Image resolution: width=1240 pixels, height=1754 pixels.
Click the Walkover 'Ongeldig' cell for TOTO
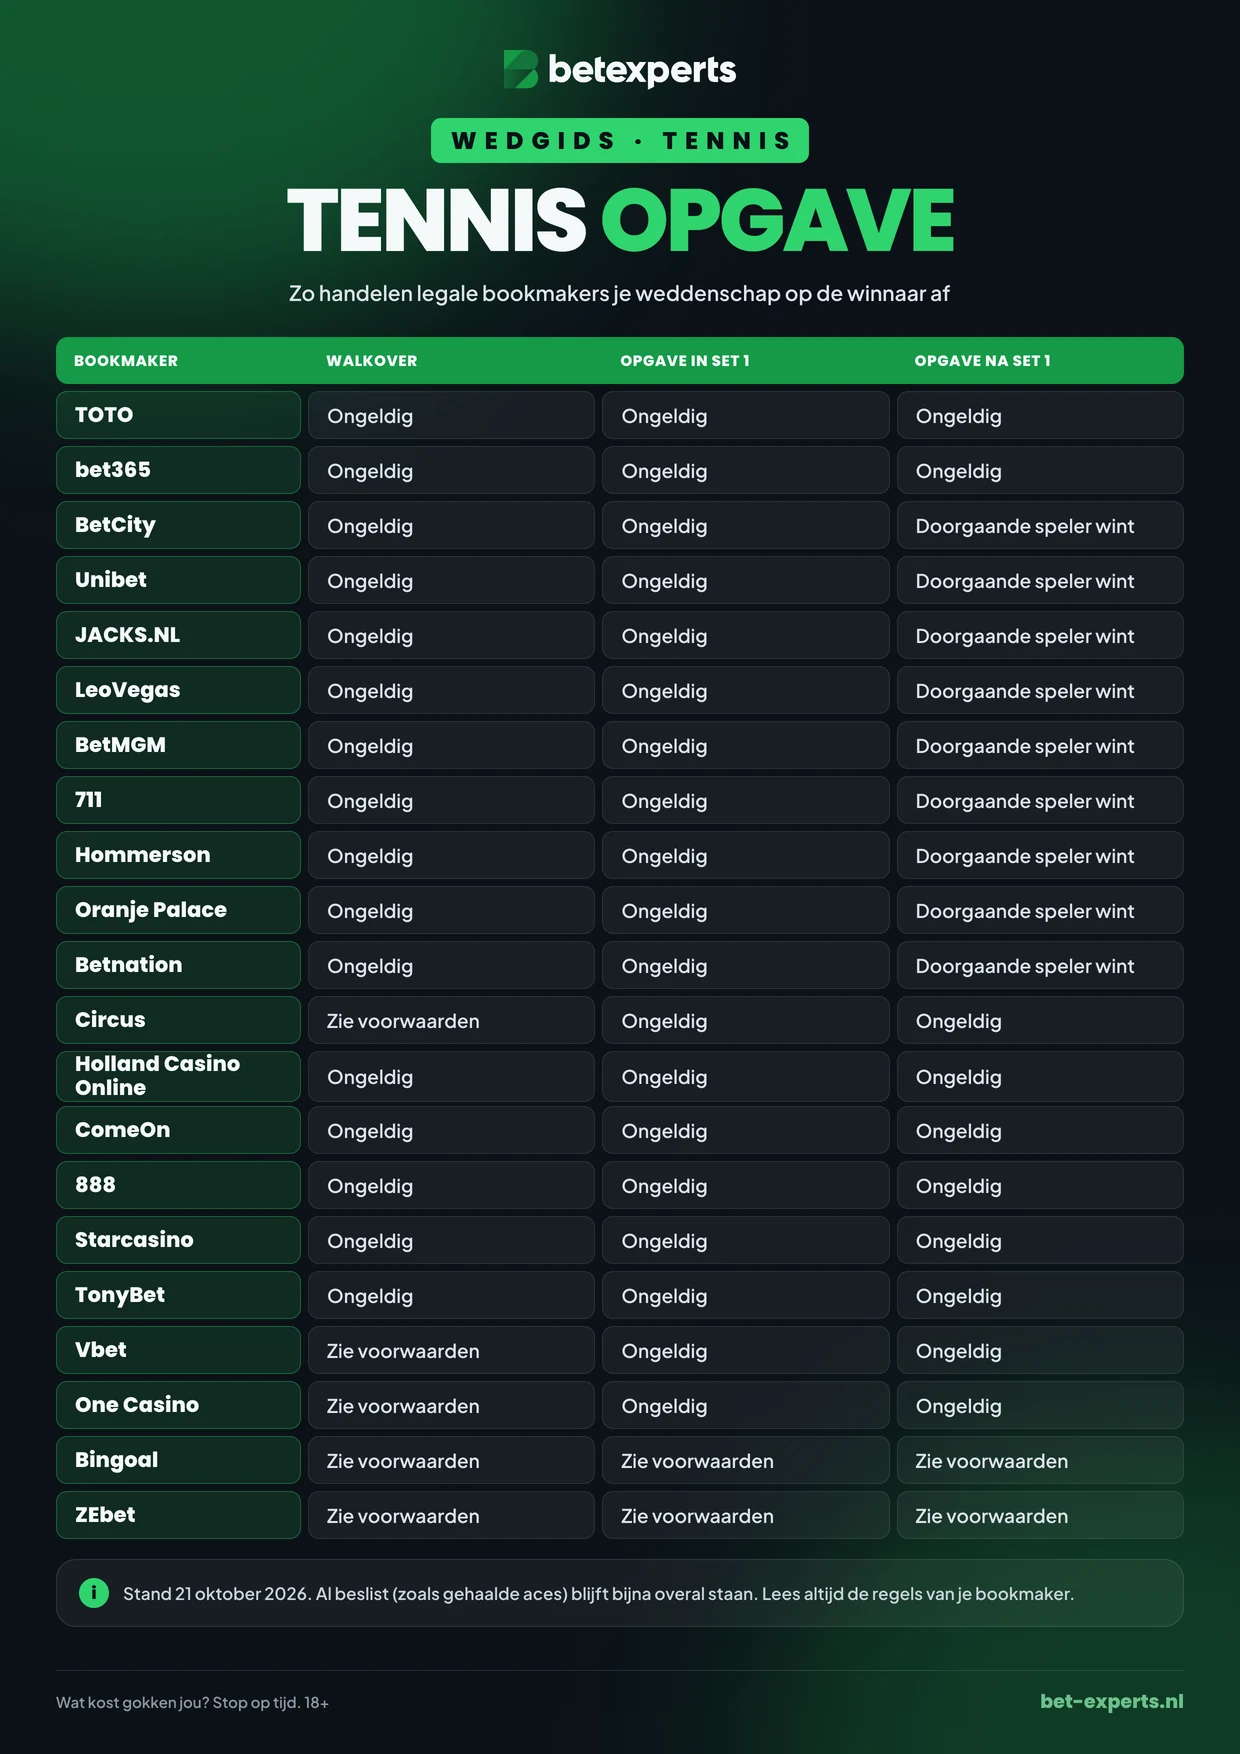[451, 415]
